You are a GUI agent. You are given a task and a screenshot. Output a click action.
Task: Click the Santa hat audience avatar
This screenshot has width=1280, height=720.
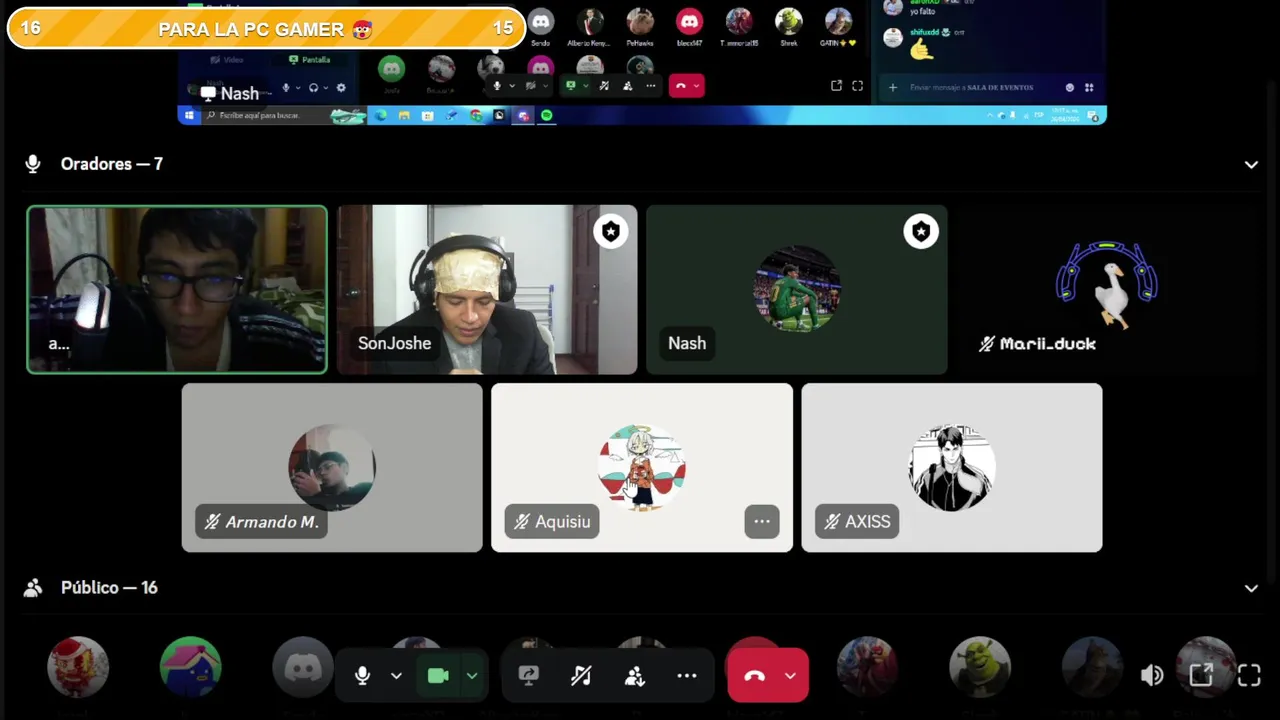click(78, 667)
